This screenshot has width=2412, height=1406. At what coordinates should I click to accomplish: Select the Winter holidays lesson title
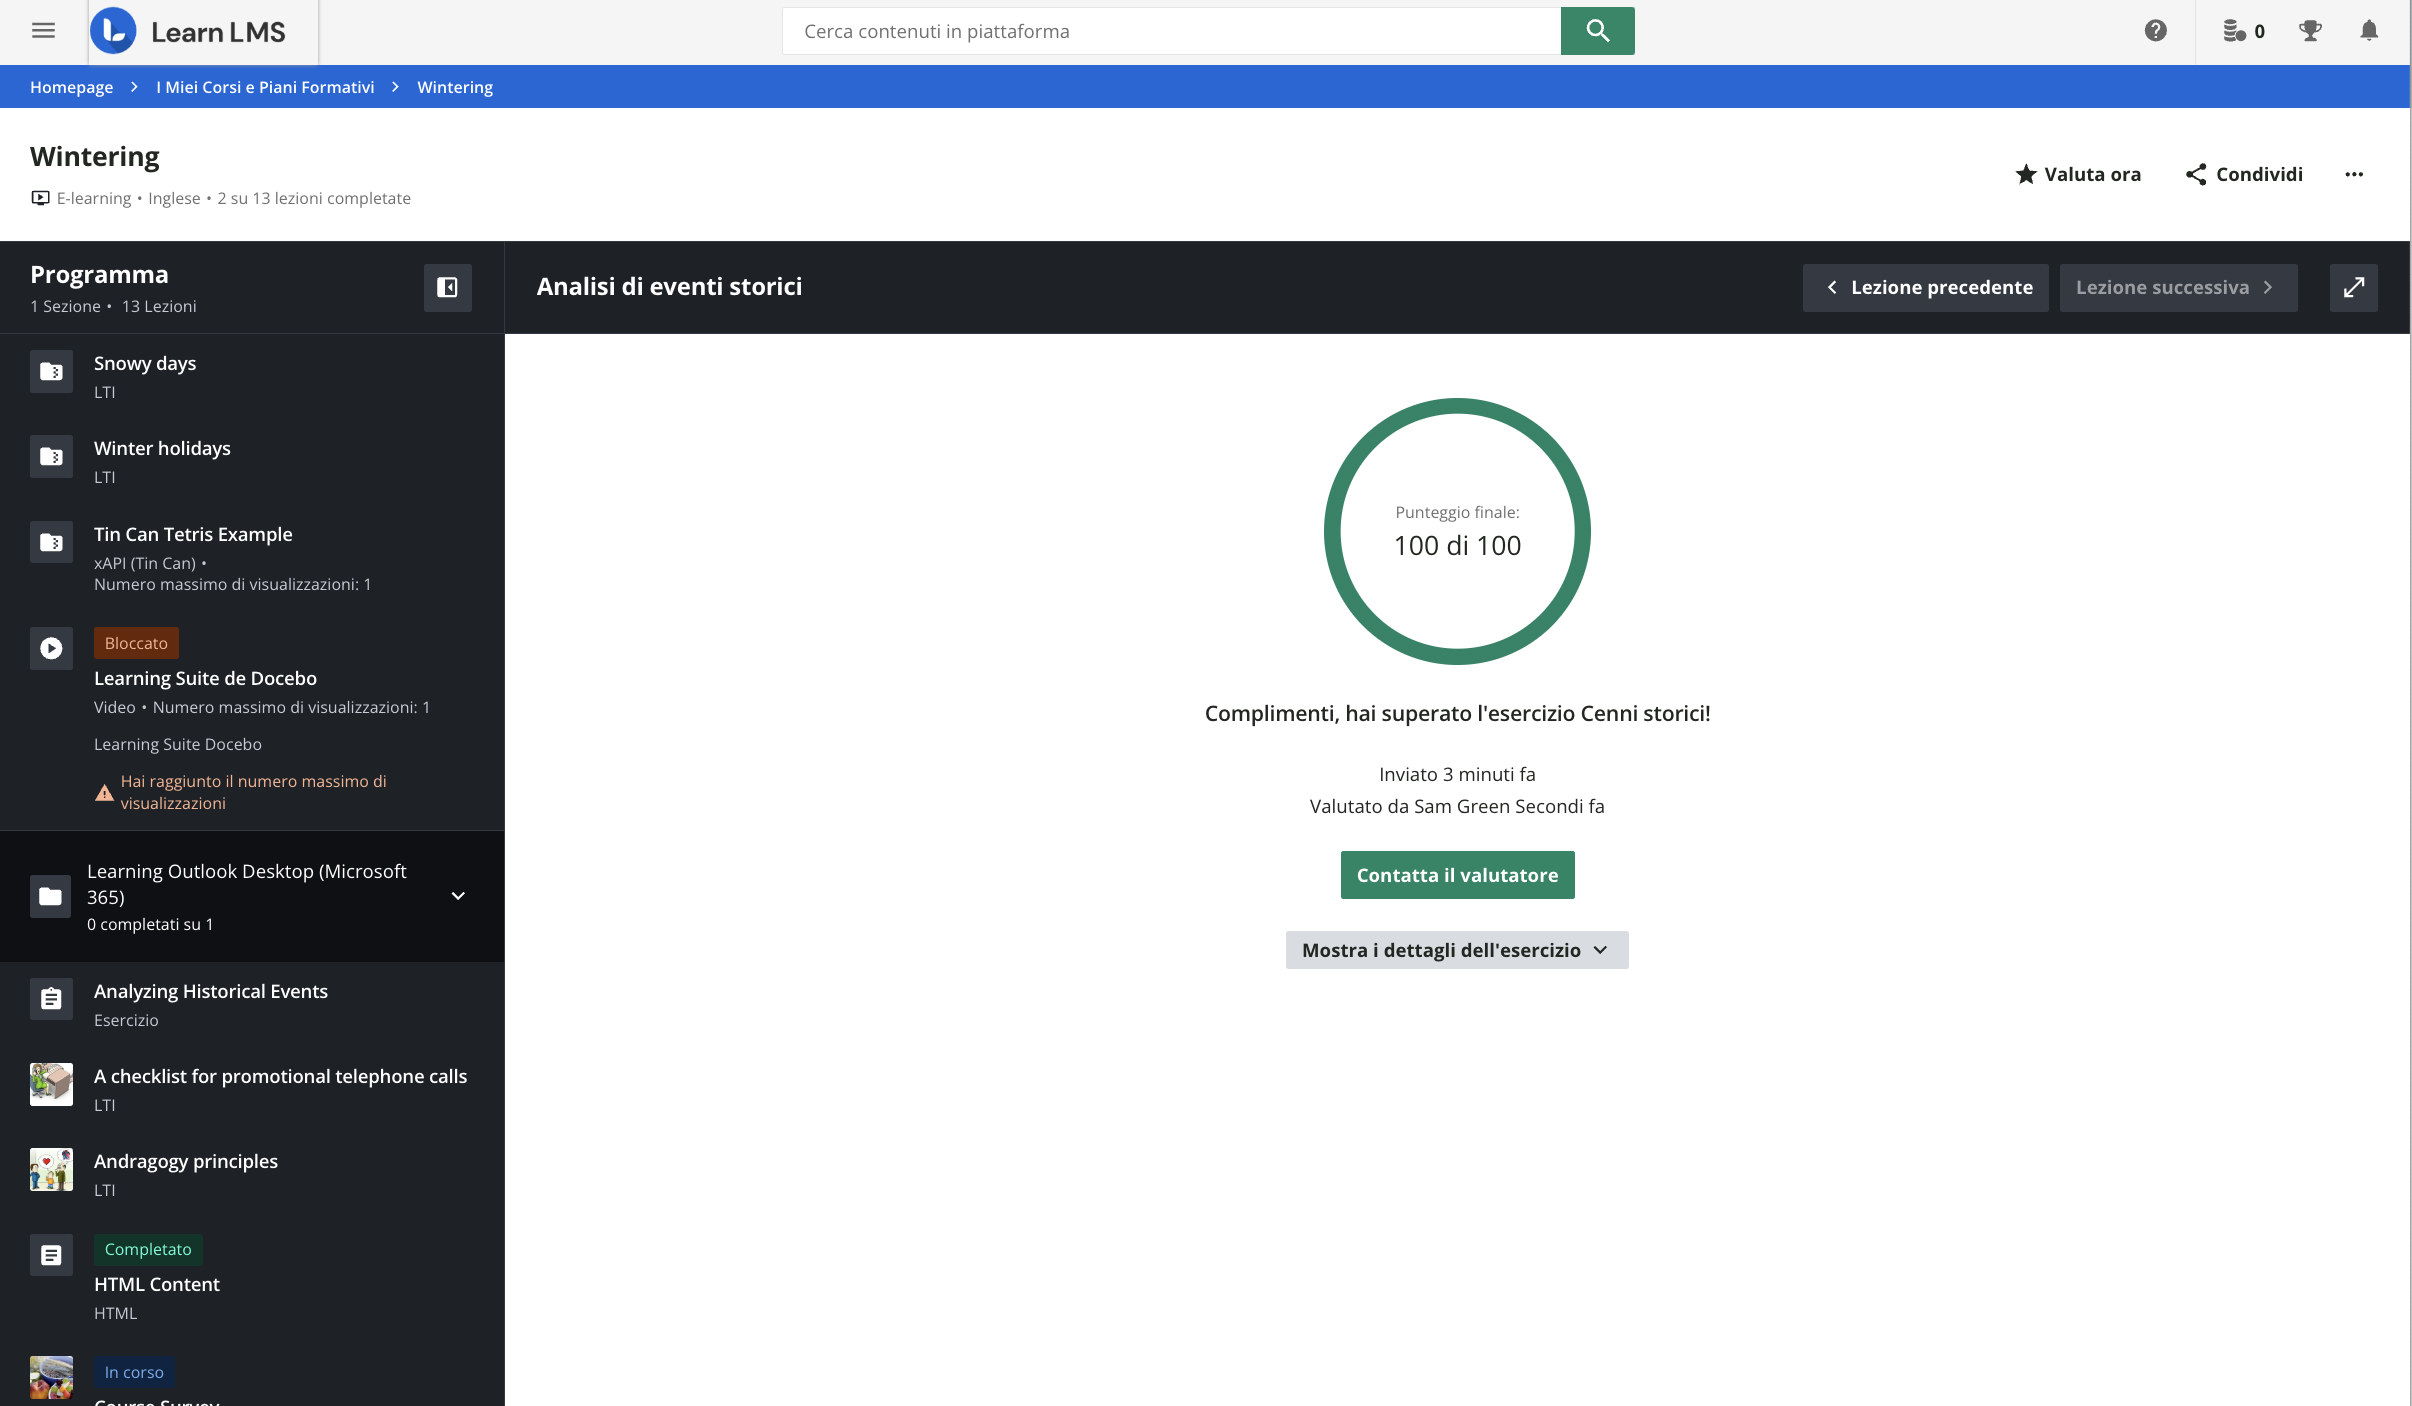coord(162,448)
